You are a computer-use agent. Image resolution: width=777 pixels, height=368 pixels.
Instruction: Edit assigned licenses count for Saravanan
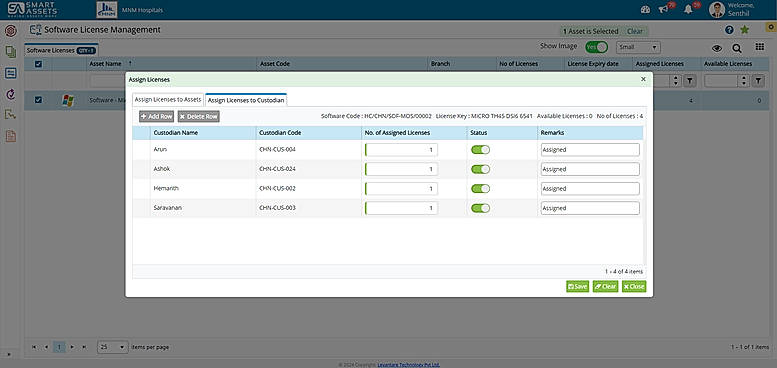point(401,208)
